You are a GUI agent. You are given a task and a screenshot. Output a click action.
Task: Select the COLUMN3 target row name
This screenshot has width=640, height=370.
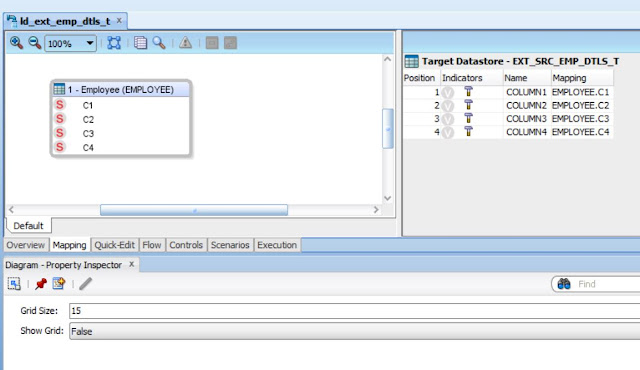click(x=526, y=119)
